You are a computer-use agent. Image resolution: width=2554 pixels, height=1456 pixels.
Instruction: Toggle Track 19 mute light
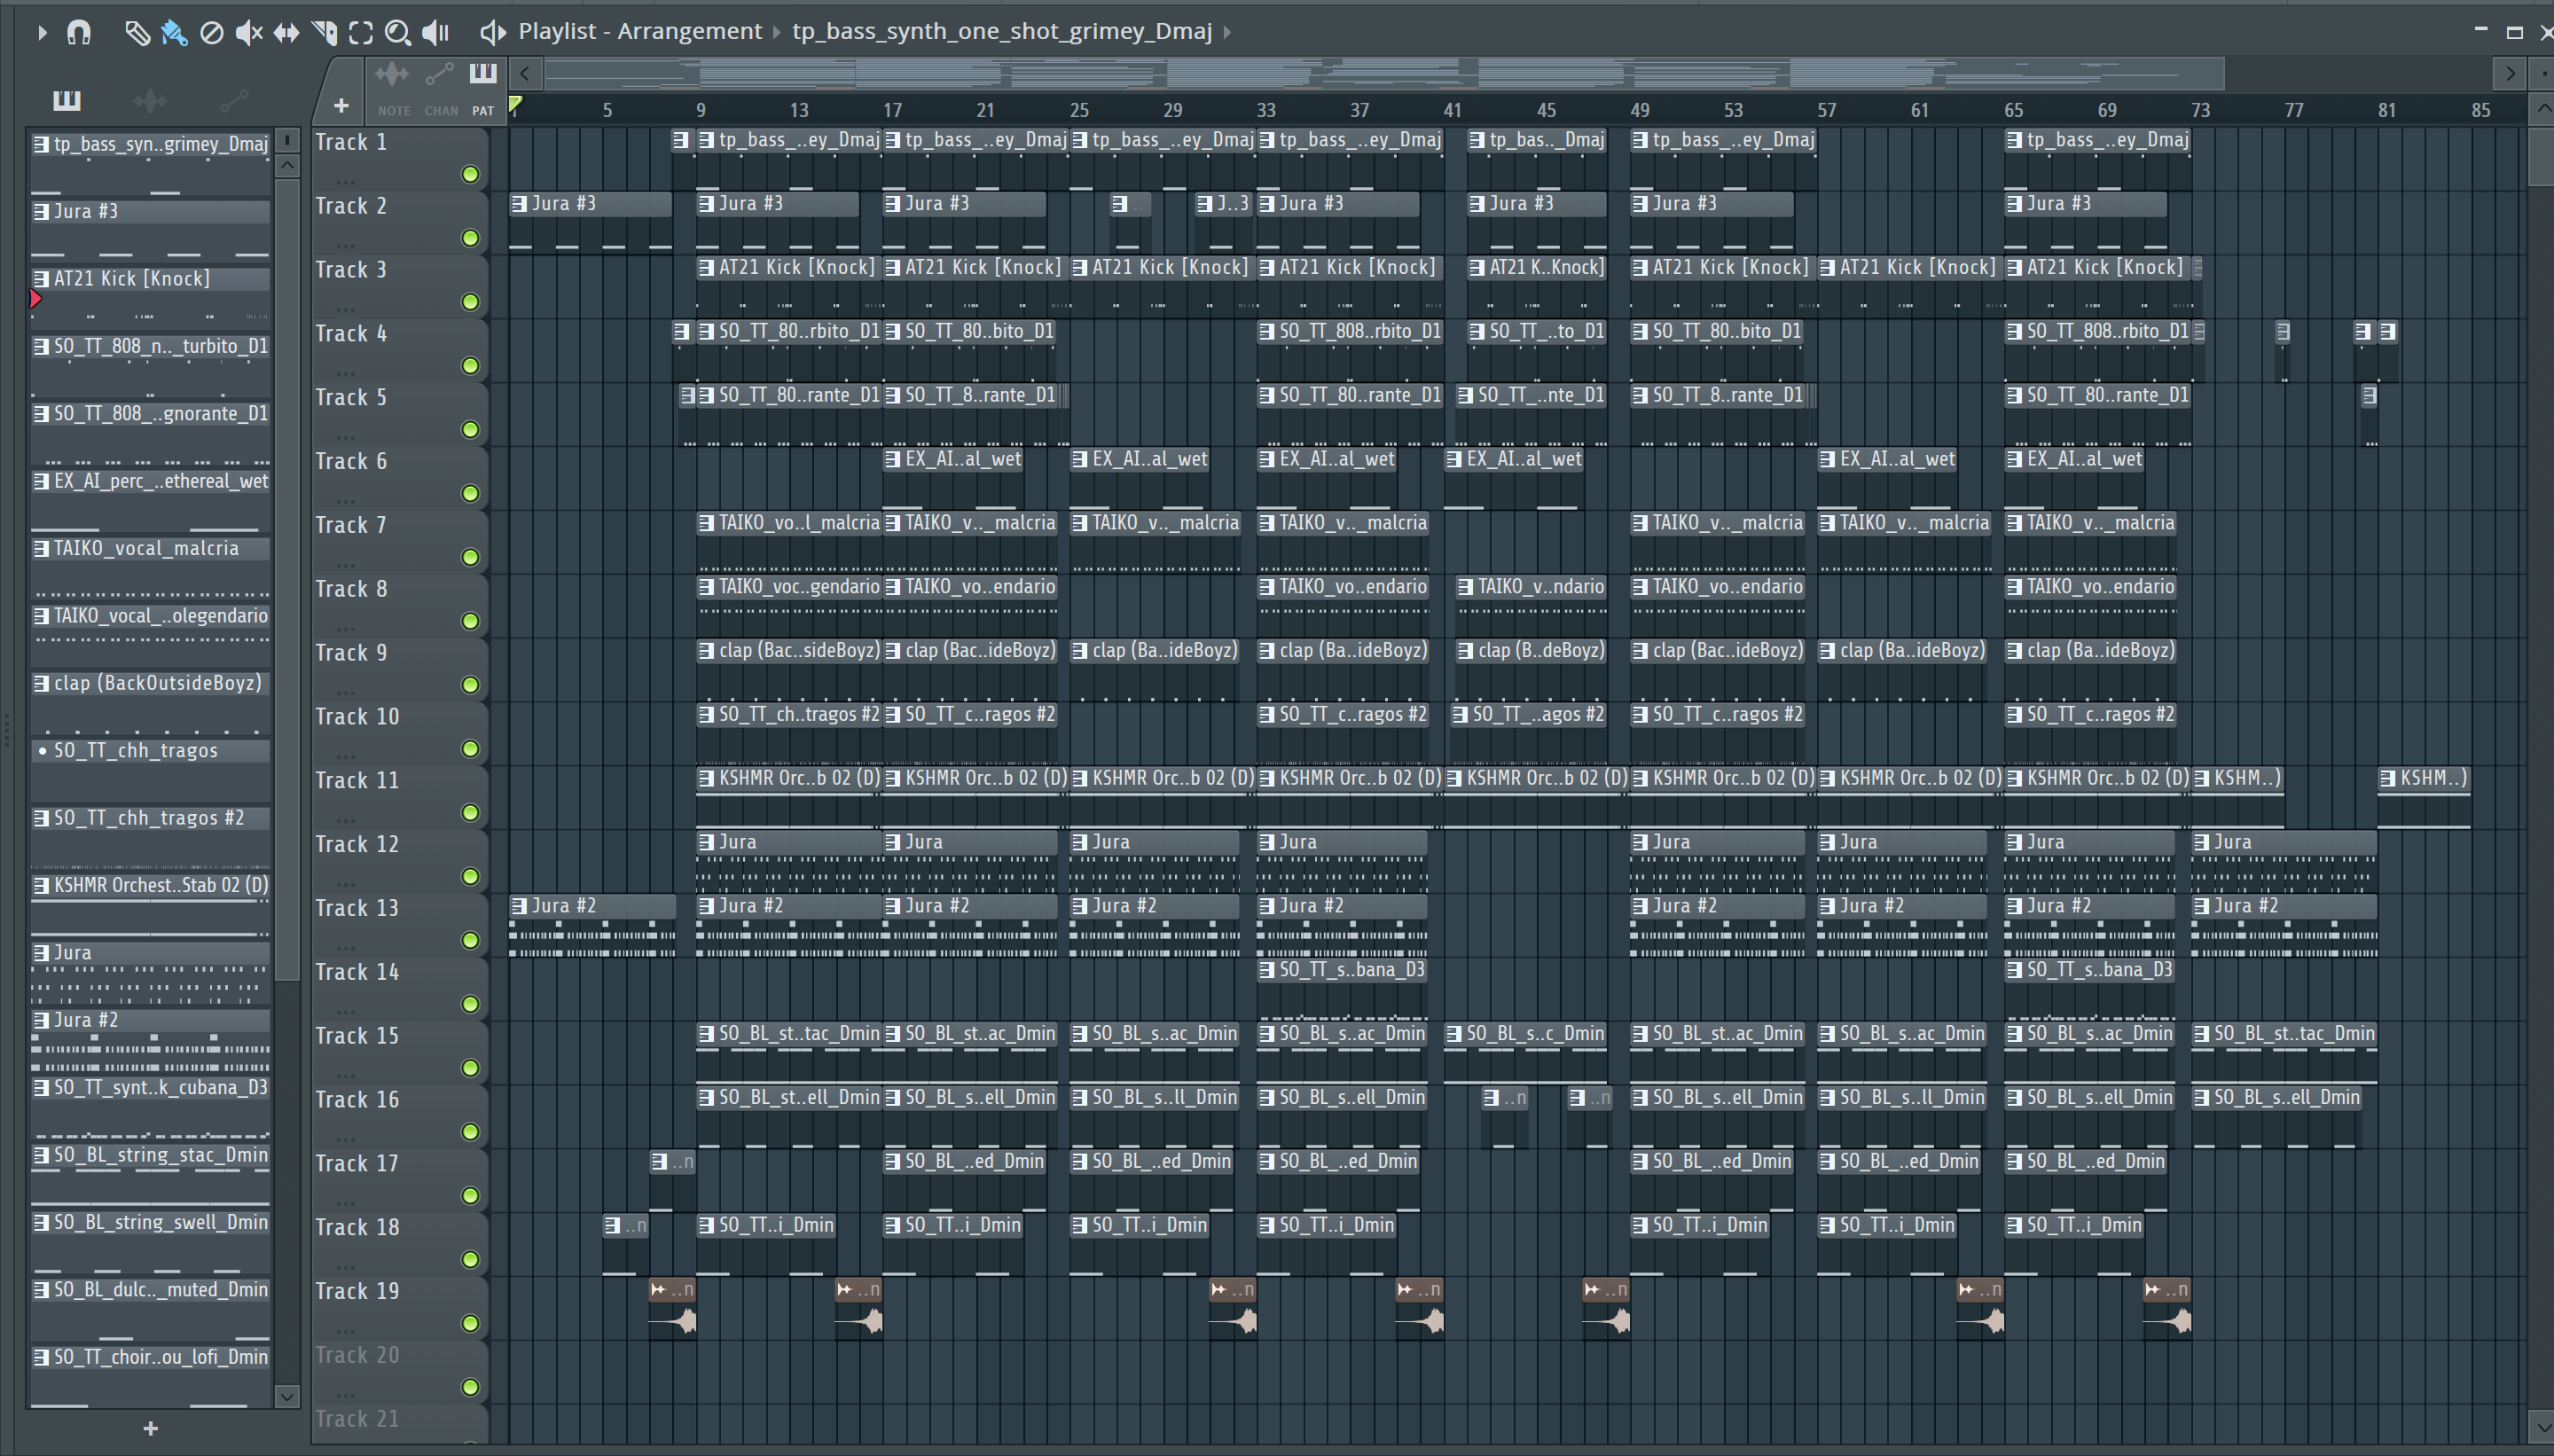pyautogui.click(x=470, y=1323)
